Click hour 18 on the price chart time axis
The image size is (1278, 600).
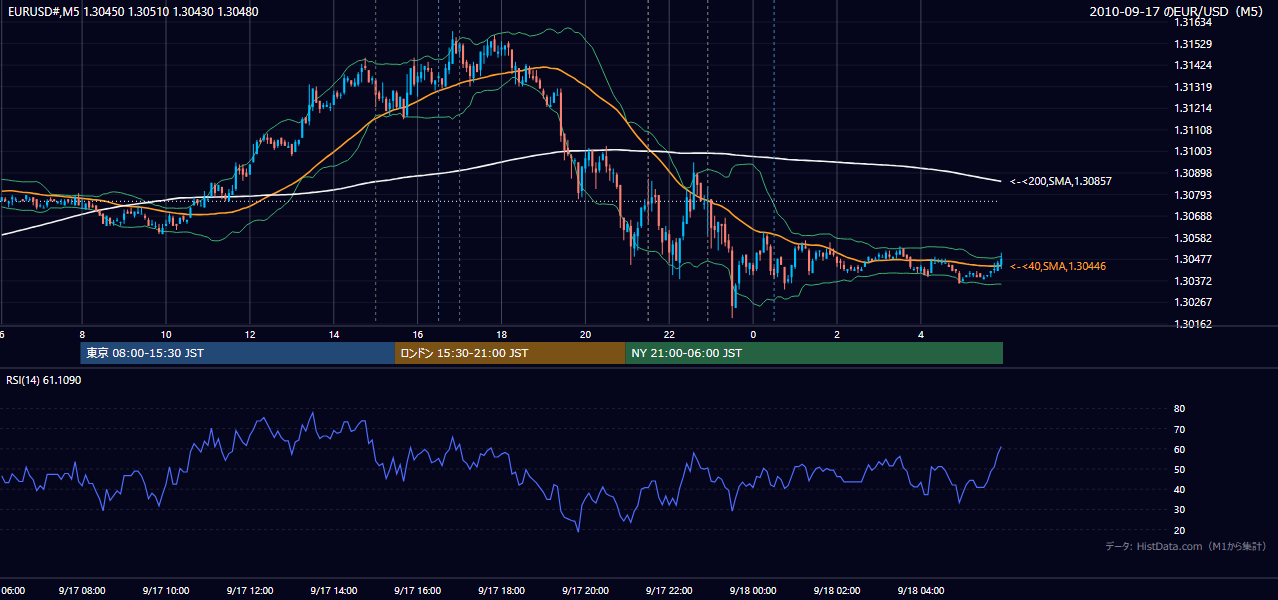click(502, 335)
